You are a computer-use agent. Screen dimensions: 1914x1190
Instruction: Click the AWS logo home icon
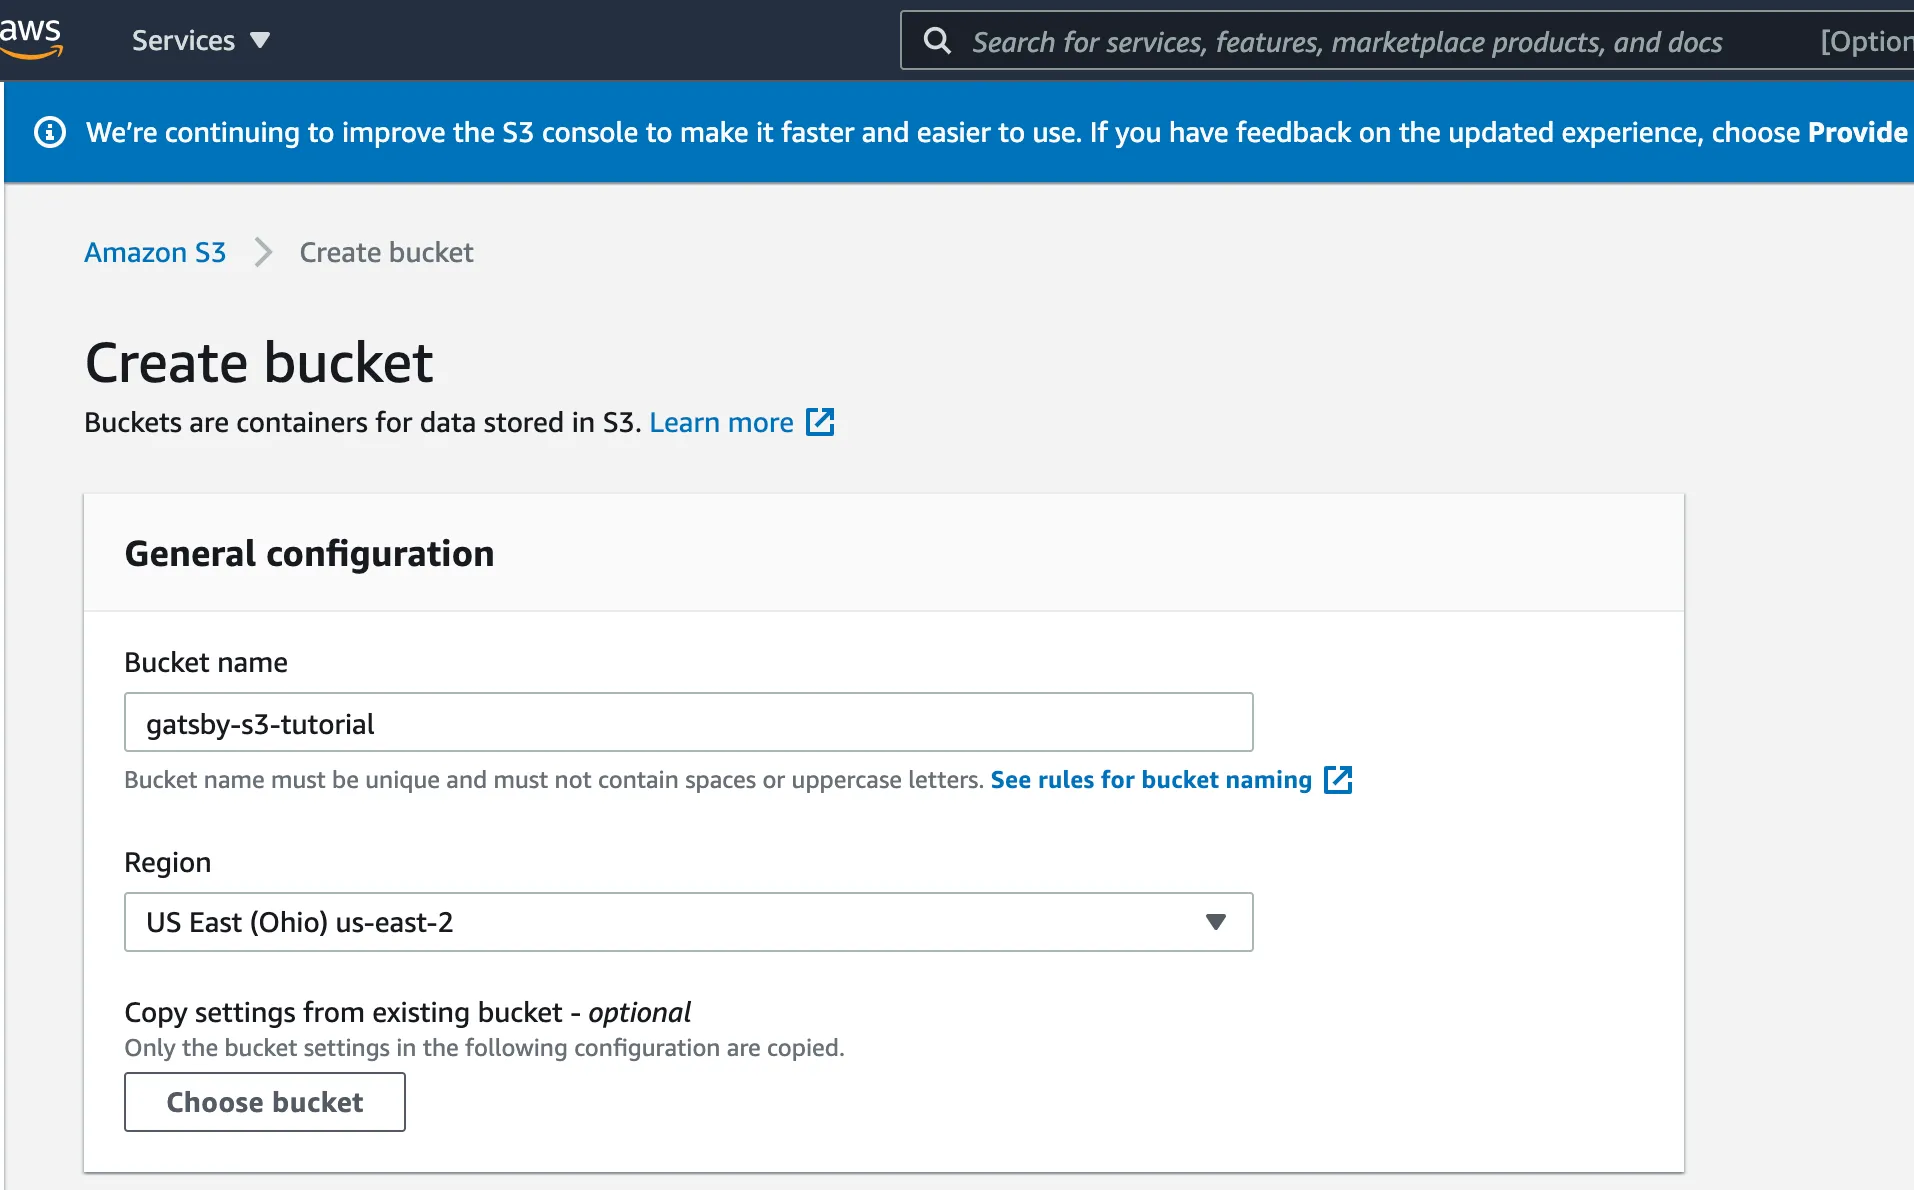tap(30, 38)
